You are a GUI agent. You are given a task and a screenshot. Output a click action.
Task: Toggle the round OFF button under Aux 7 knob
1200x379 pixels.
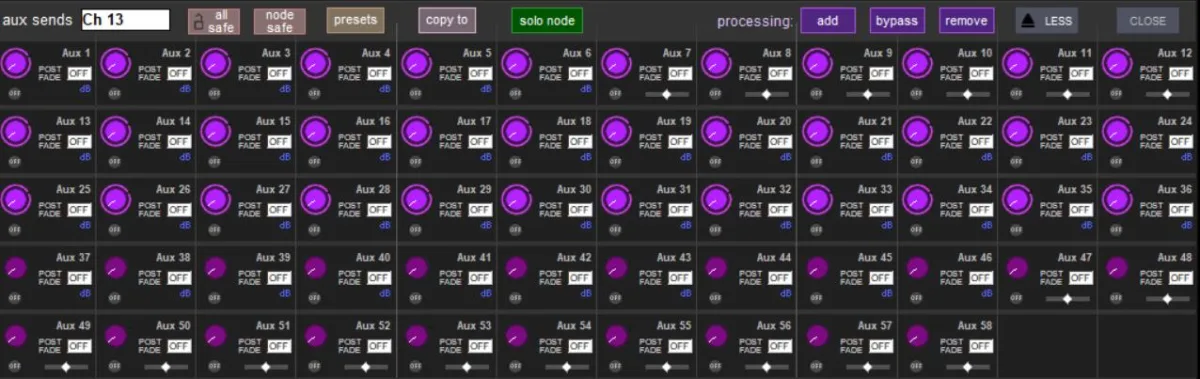tap(615, 93)
